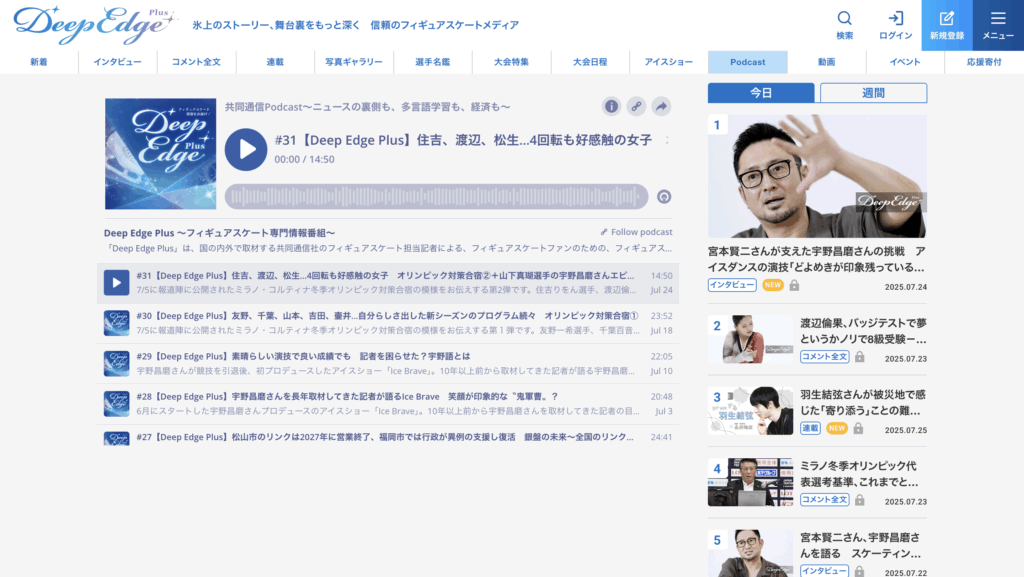
Task: Copy podcast link via chain icon
Action: click(x=636, y=106)
